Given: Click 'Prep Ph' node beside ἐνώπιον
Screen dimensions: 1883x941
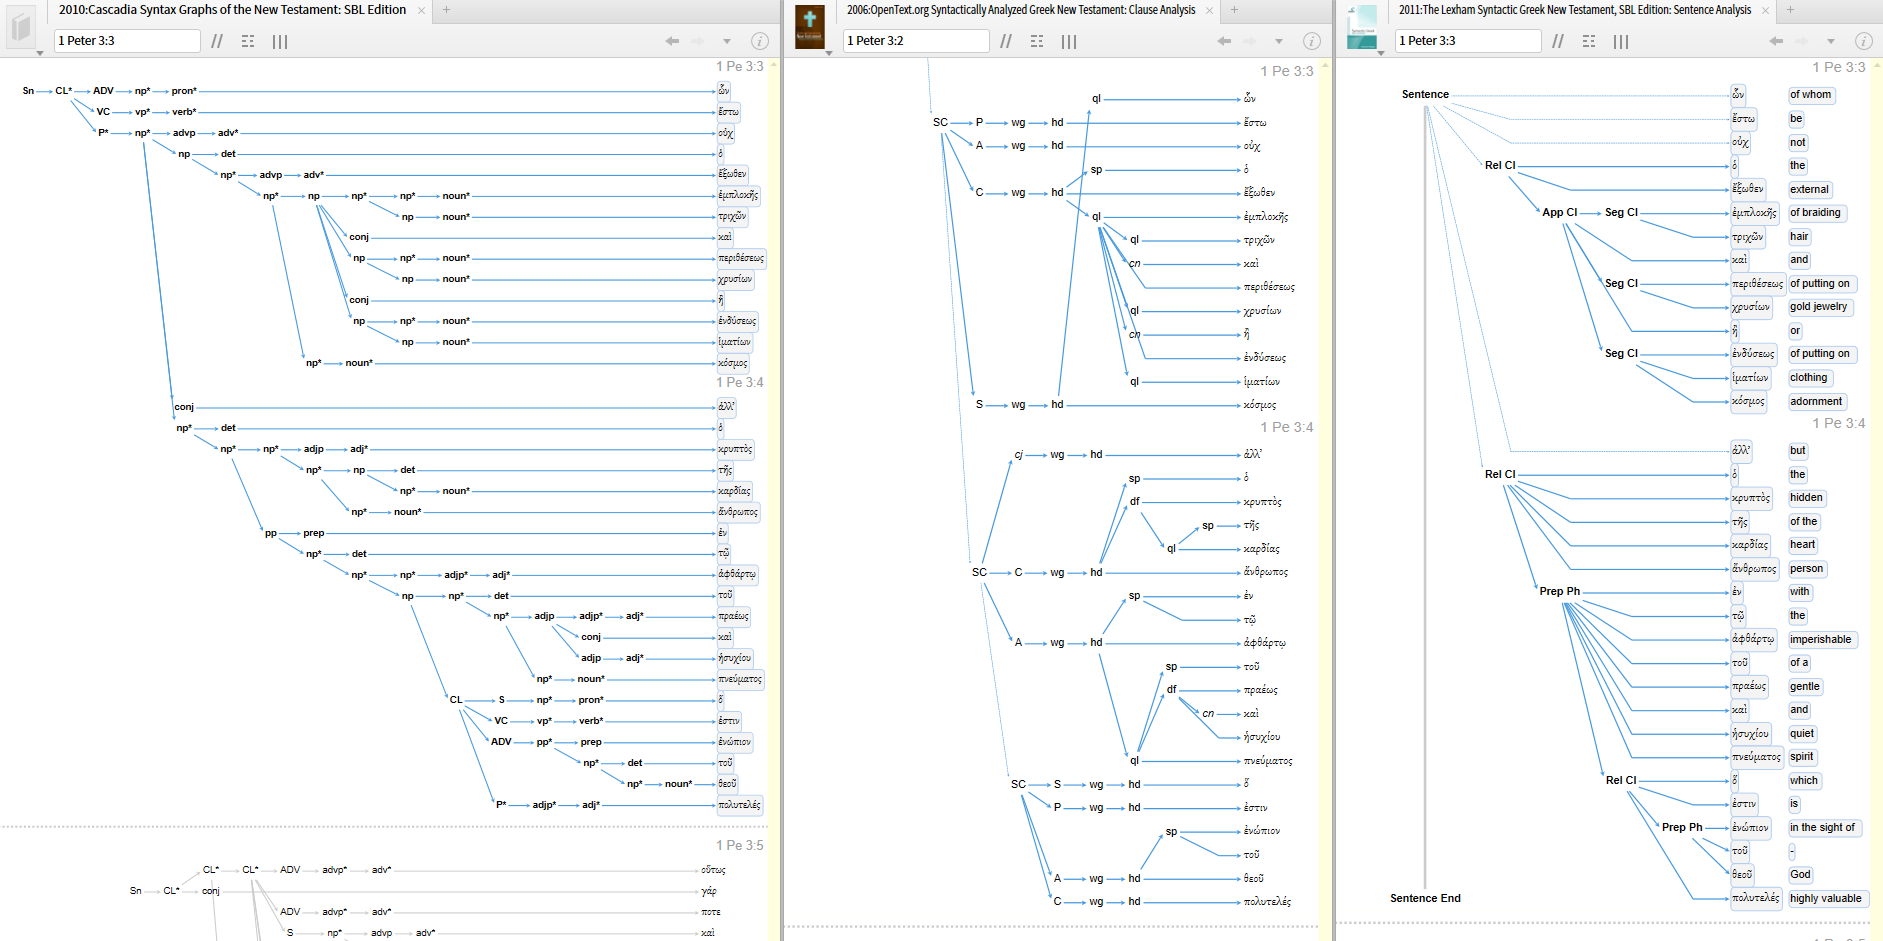Looking at the screenshot, I should [1682, 828].
